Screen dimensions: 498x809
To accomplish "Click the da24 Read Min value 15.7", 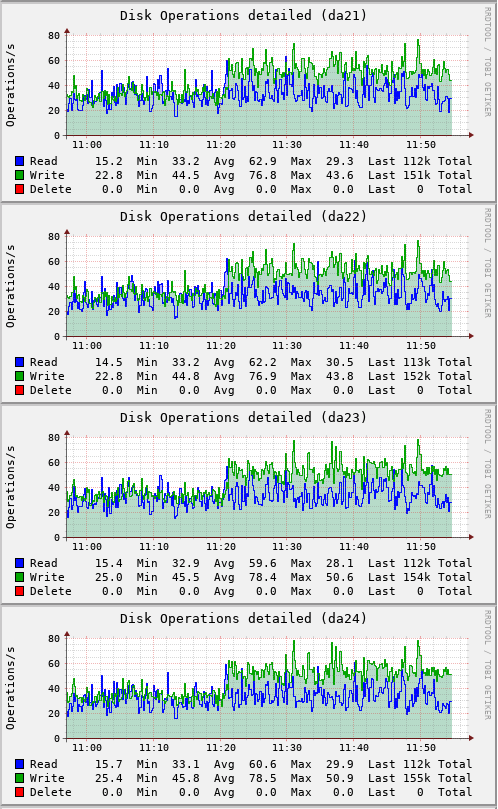I will click(x=108, y=764).
